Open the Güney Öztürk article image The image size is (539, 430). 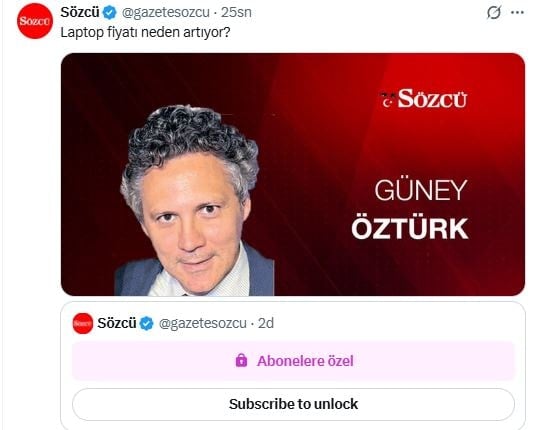pyautogui.click(x=293, y=174)
